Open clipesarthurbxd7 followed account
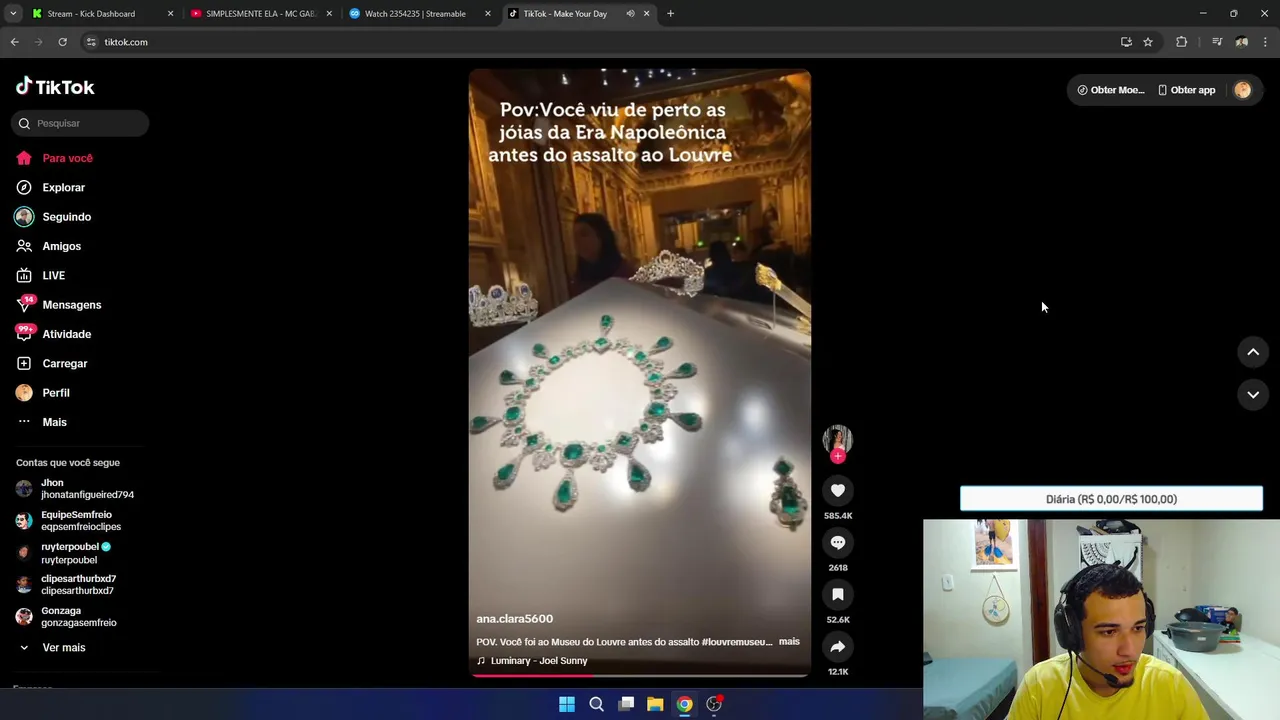Screen dimensions: 1280x720 point(66,585)
